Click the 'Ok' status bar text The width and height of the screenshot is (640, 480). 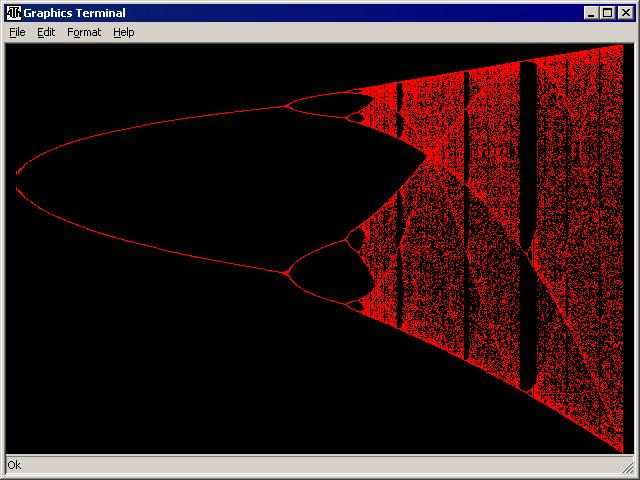point(14,465)
